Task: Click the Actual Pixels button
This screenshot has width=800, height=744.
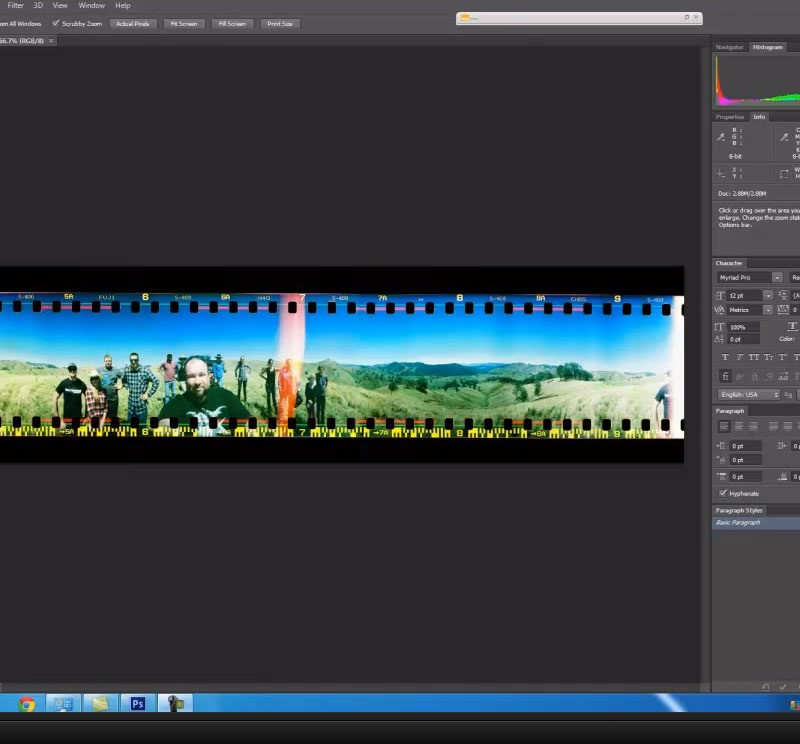Action: [x=132, y=23]
